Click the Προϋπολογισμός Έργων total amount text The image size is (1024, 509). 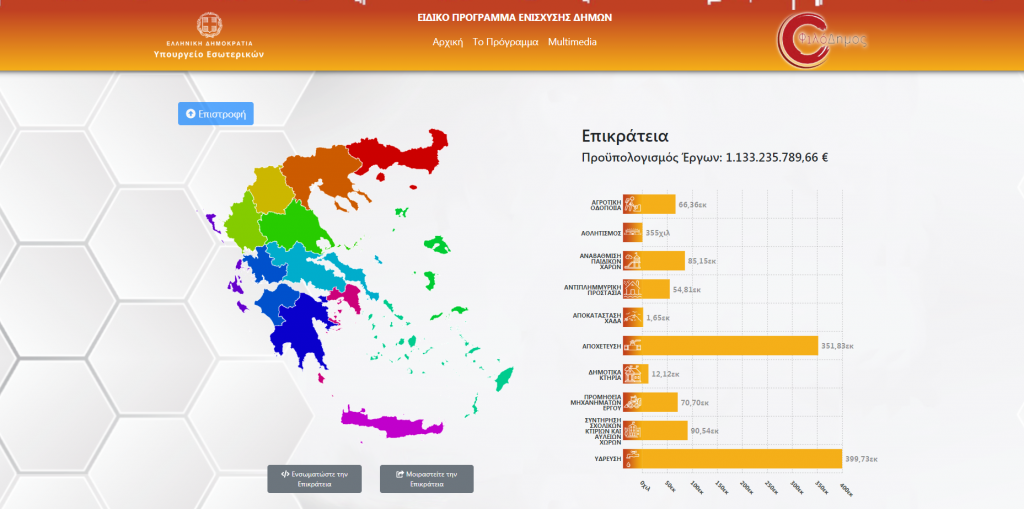point(705,157)
